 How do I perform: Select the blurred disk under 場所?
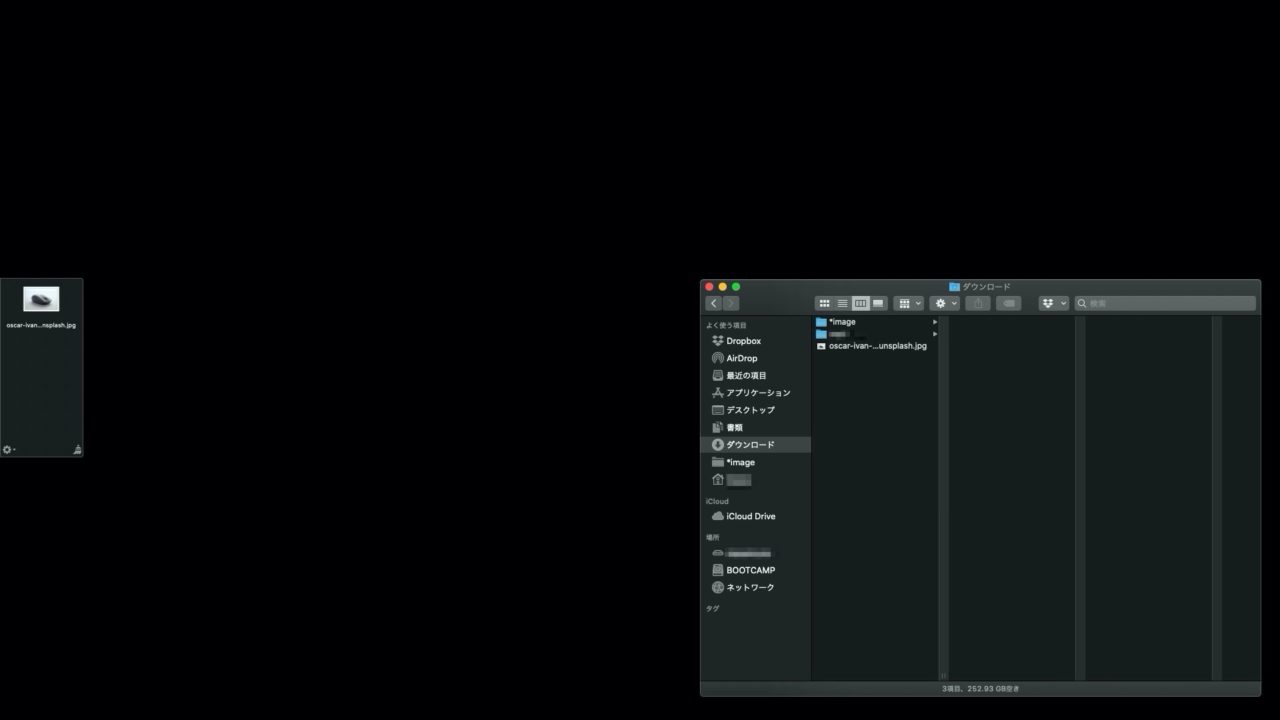pos(755,553)
